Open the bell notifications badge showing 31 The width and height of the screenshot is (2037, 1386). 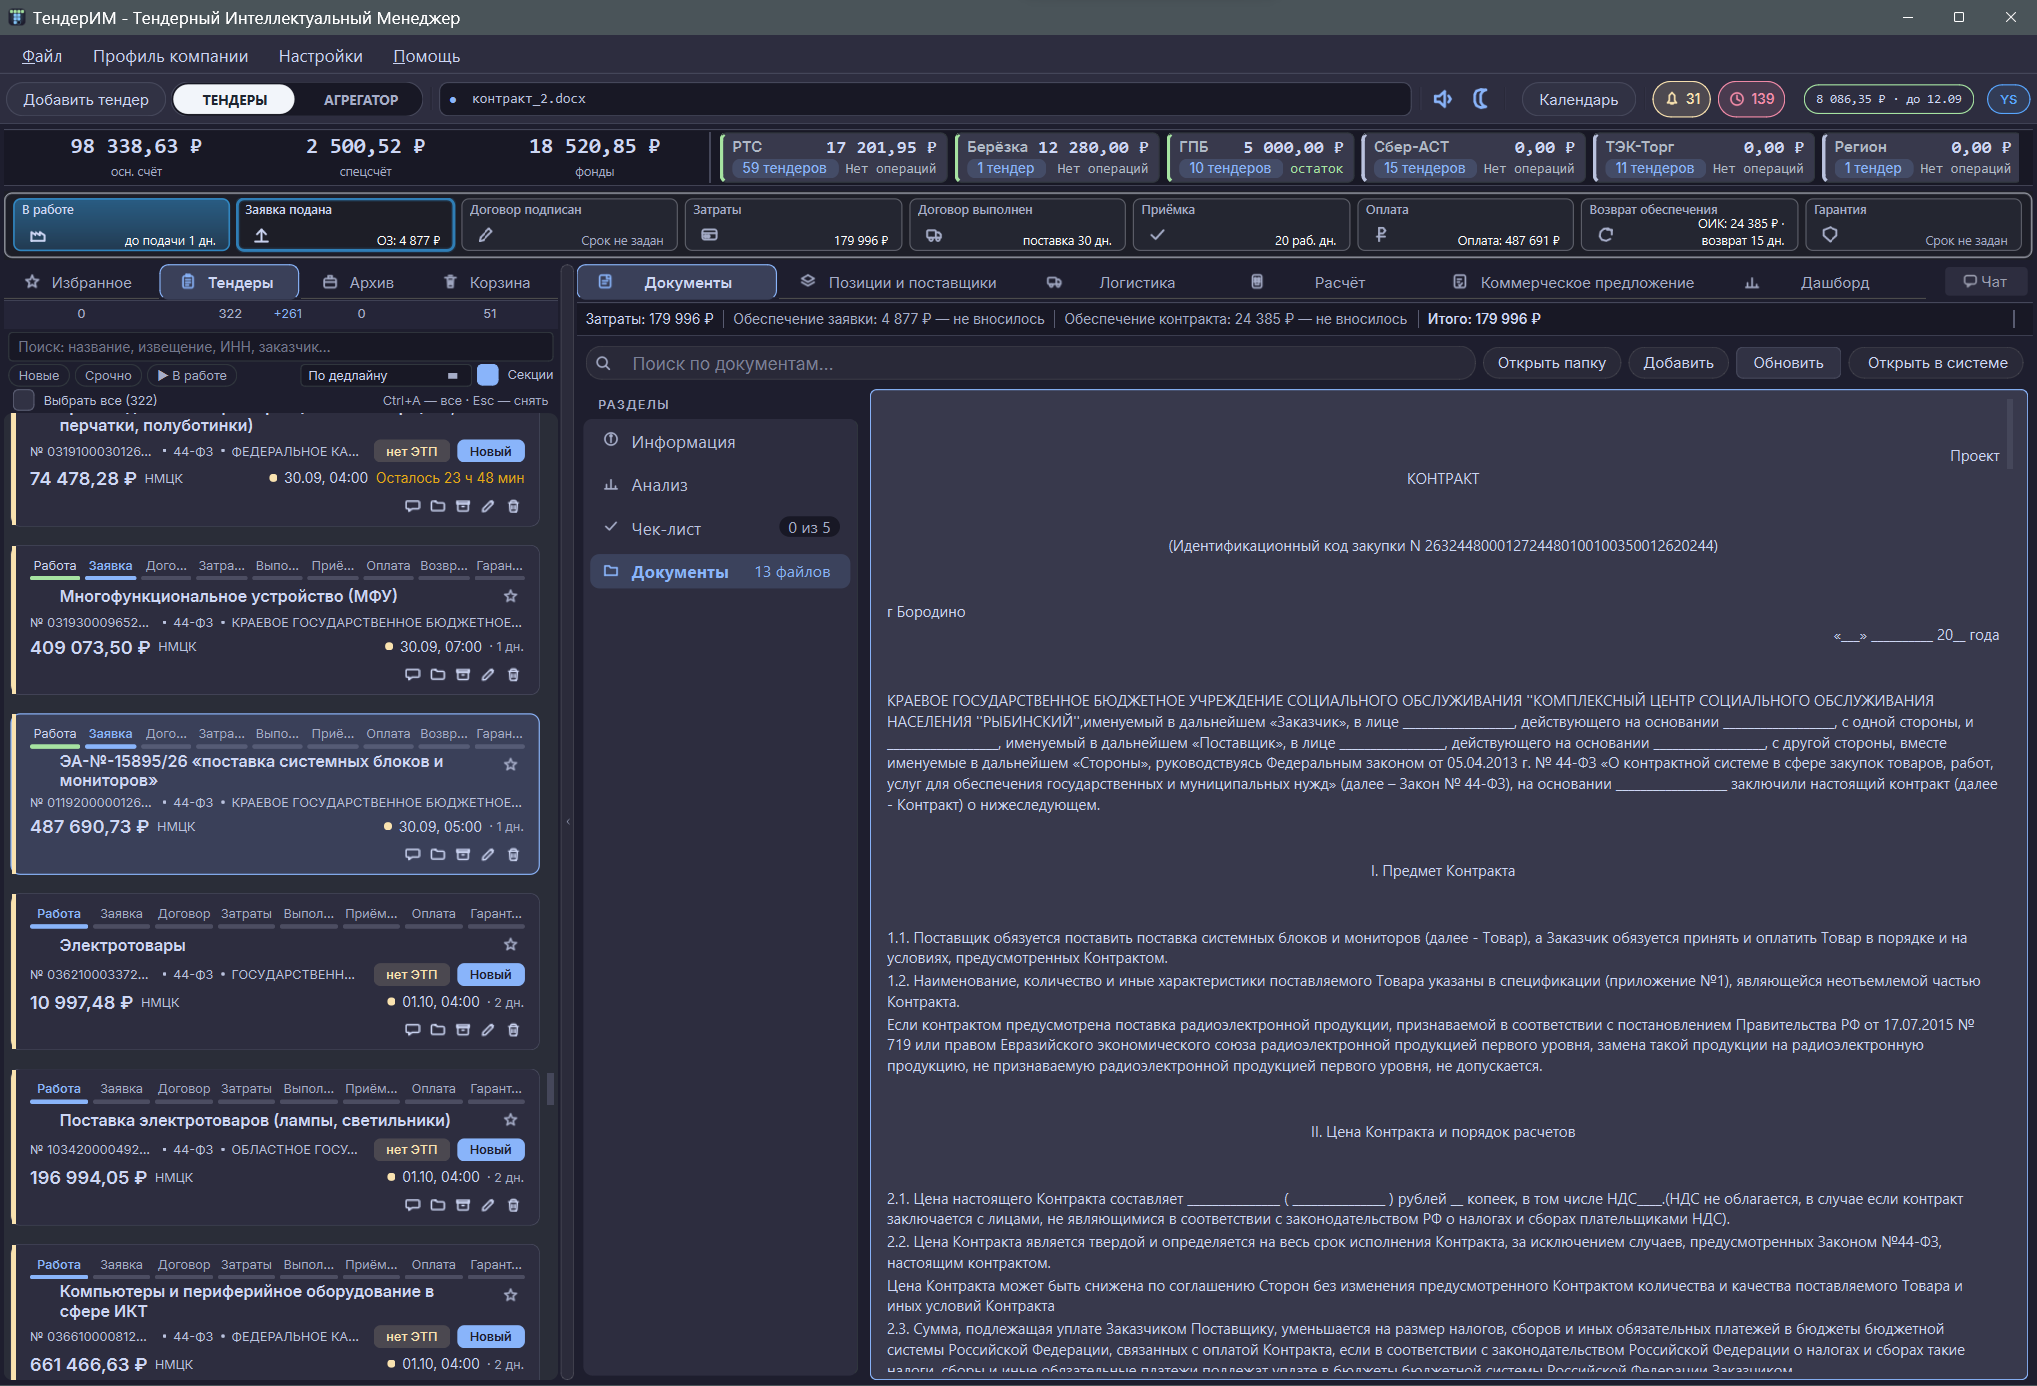click(1681, 99)
